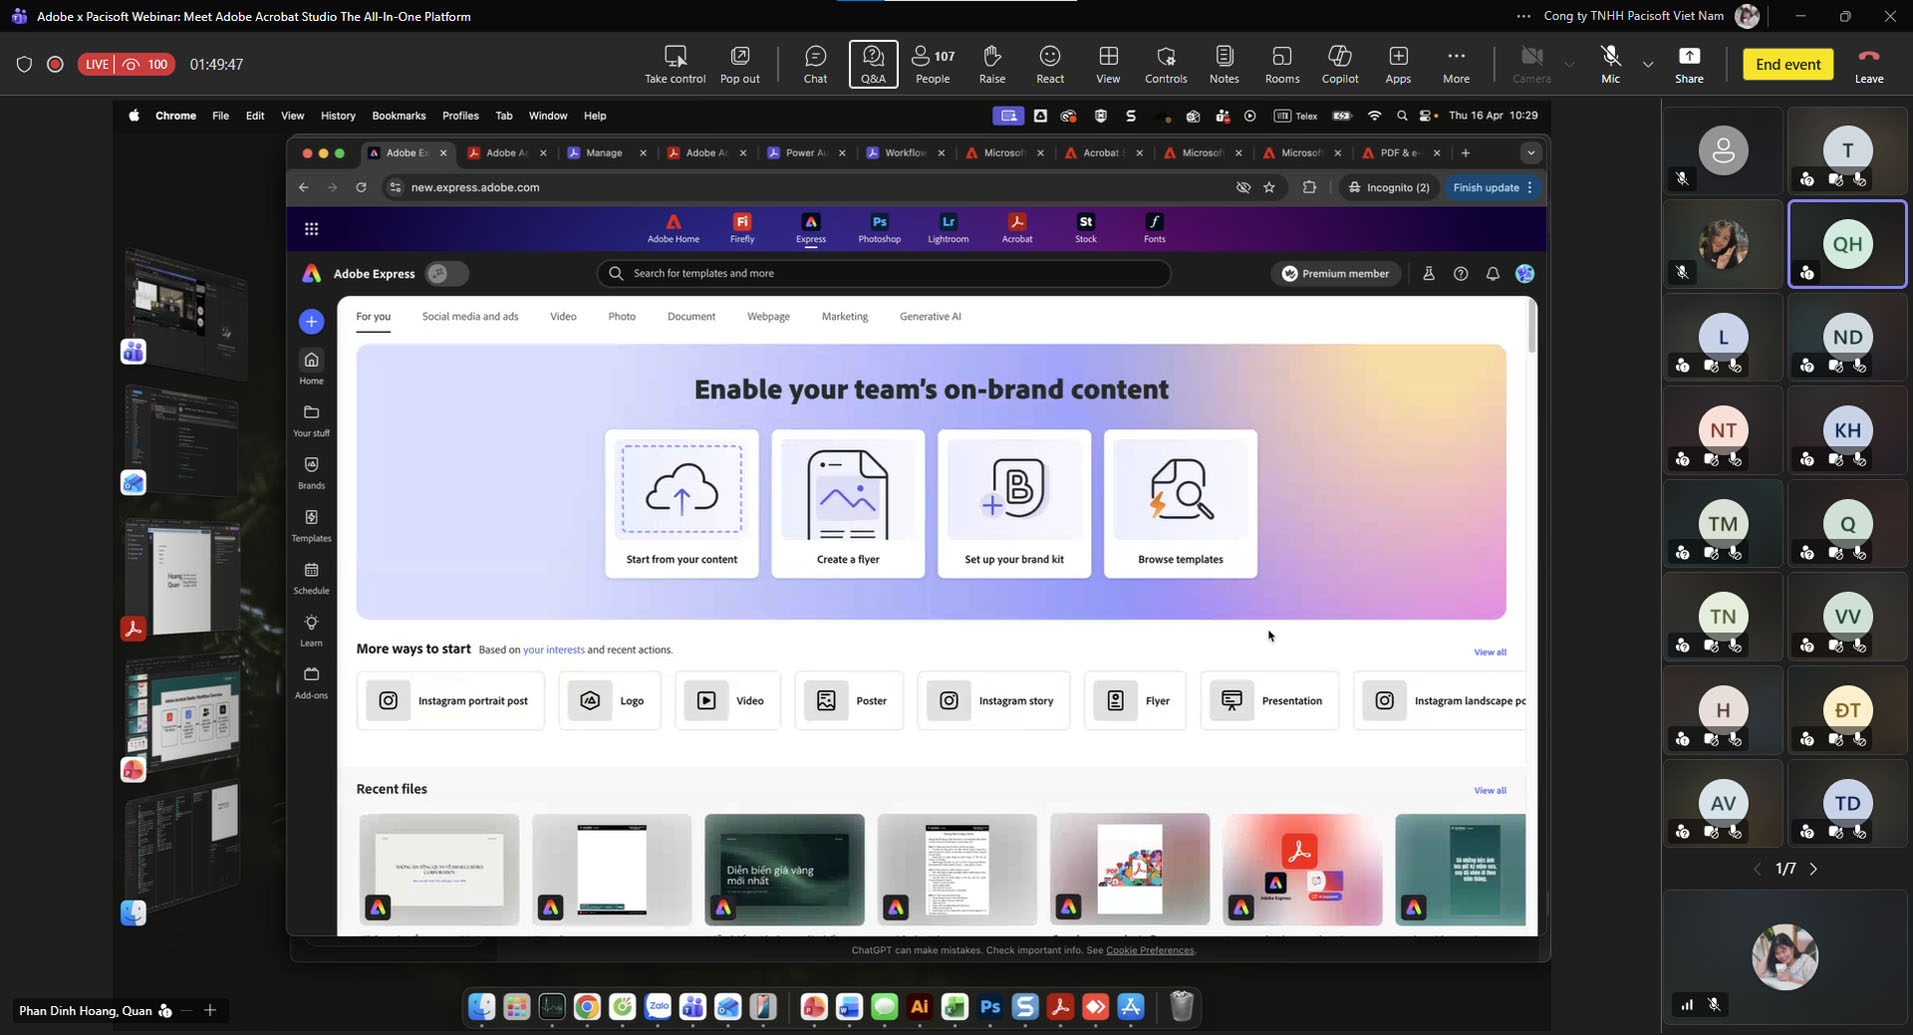Click the Share screen icon
This screenshot has height=1035, width=1913.
point(1688,64)
